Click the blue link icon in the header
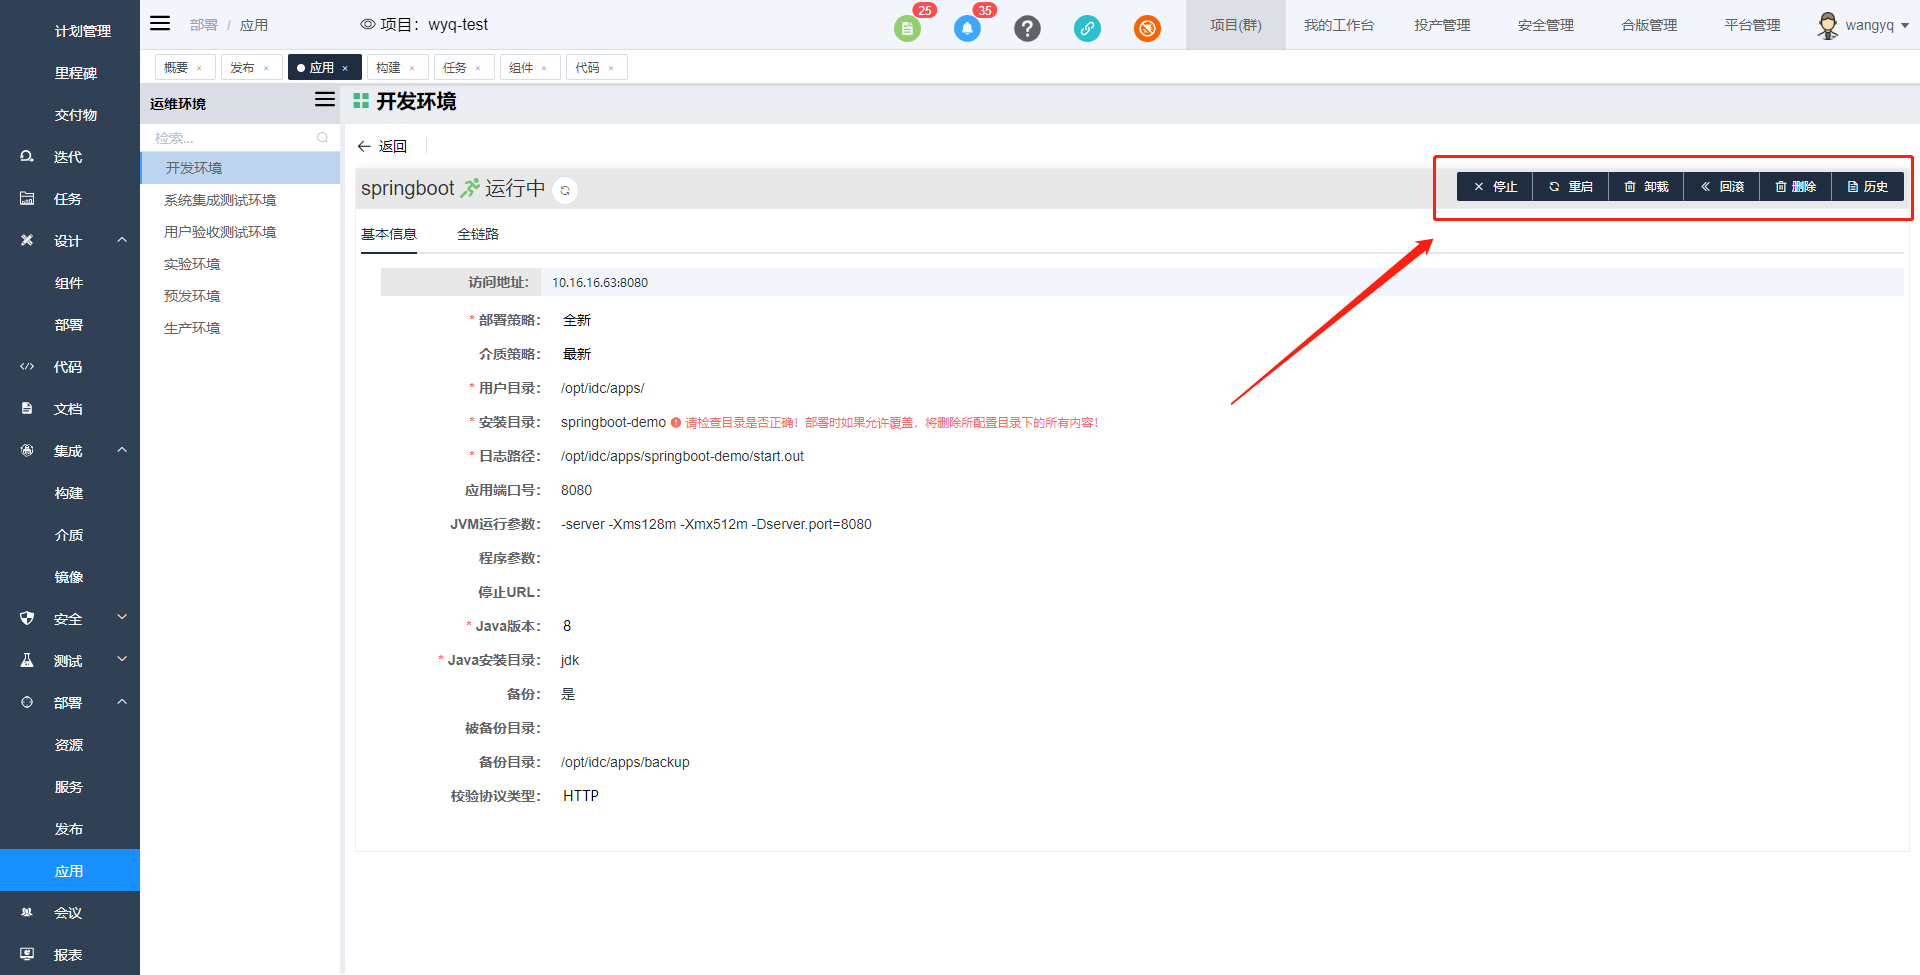Viewport: 1920px width, 975px height. (x=1087, y=28)
